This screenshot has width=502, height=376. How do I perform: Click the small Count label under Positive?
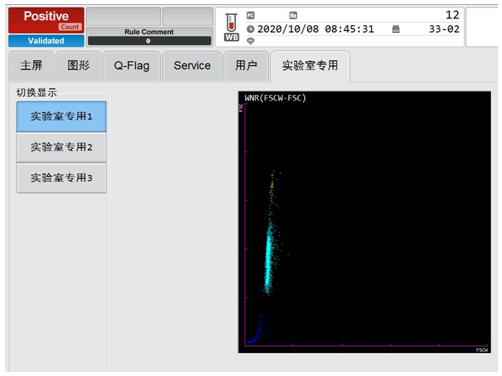[x=70, y=27]
